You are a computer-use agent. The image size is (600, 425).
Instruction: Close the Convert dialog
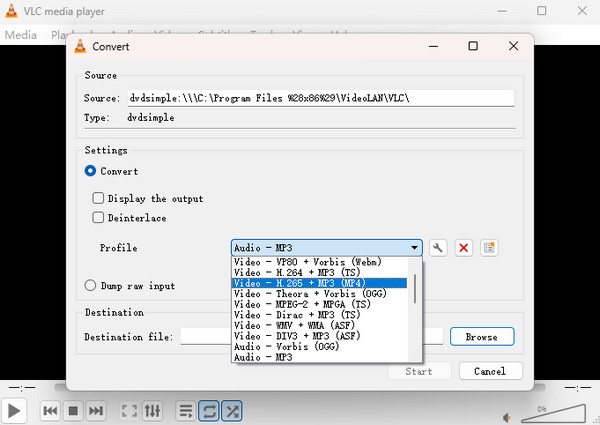pos(514,46)
